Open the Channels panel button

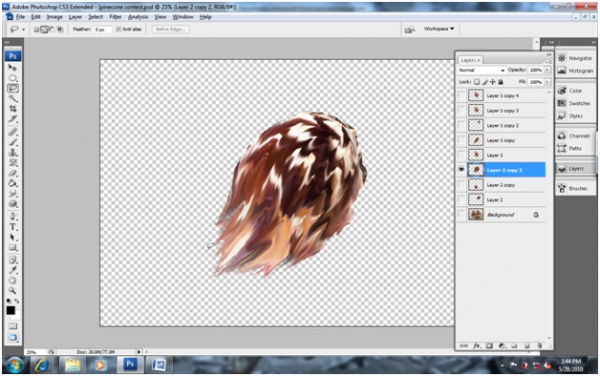tap(575, 136)
